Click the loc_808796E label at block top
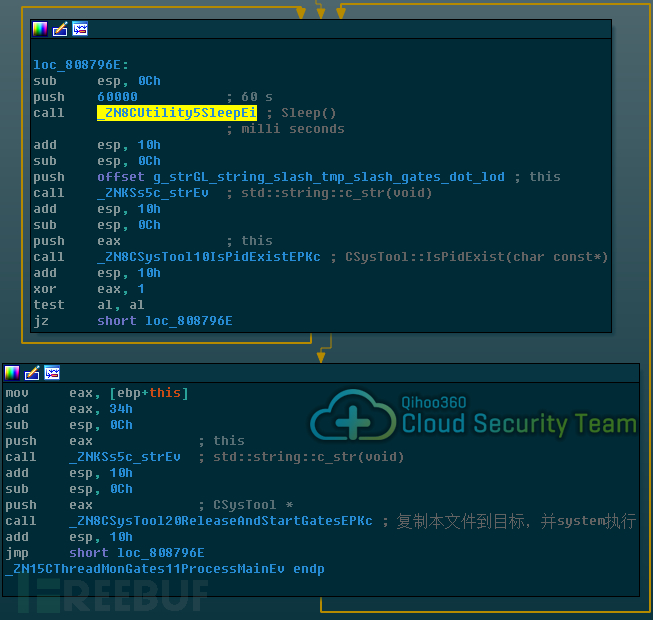 point(81,65)
